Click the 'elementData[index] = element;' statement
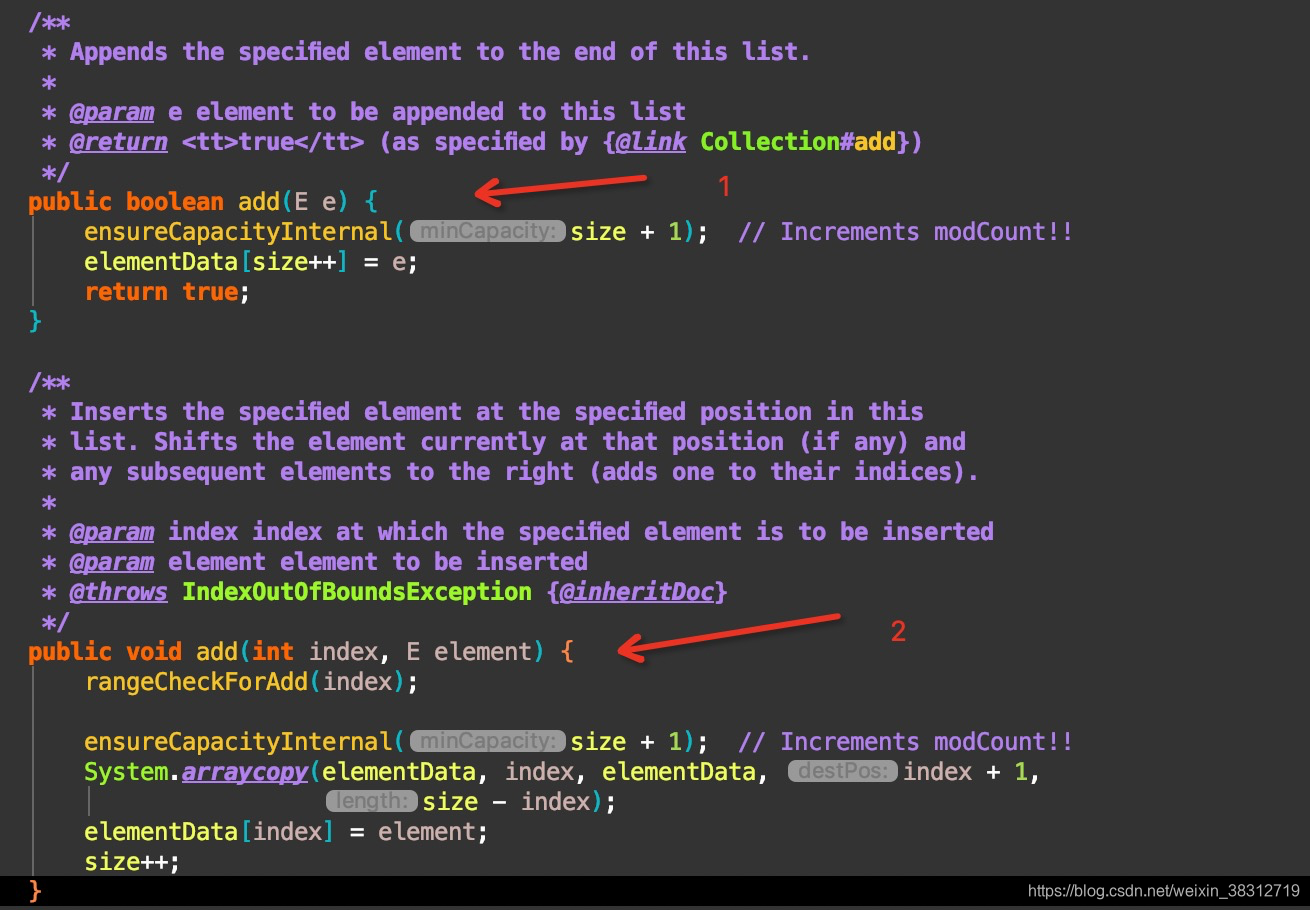1310x910 pixels. (x=285, y=832)
